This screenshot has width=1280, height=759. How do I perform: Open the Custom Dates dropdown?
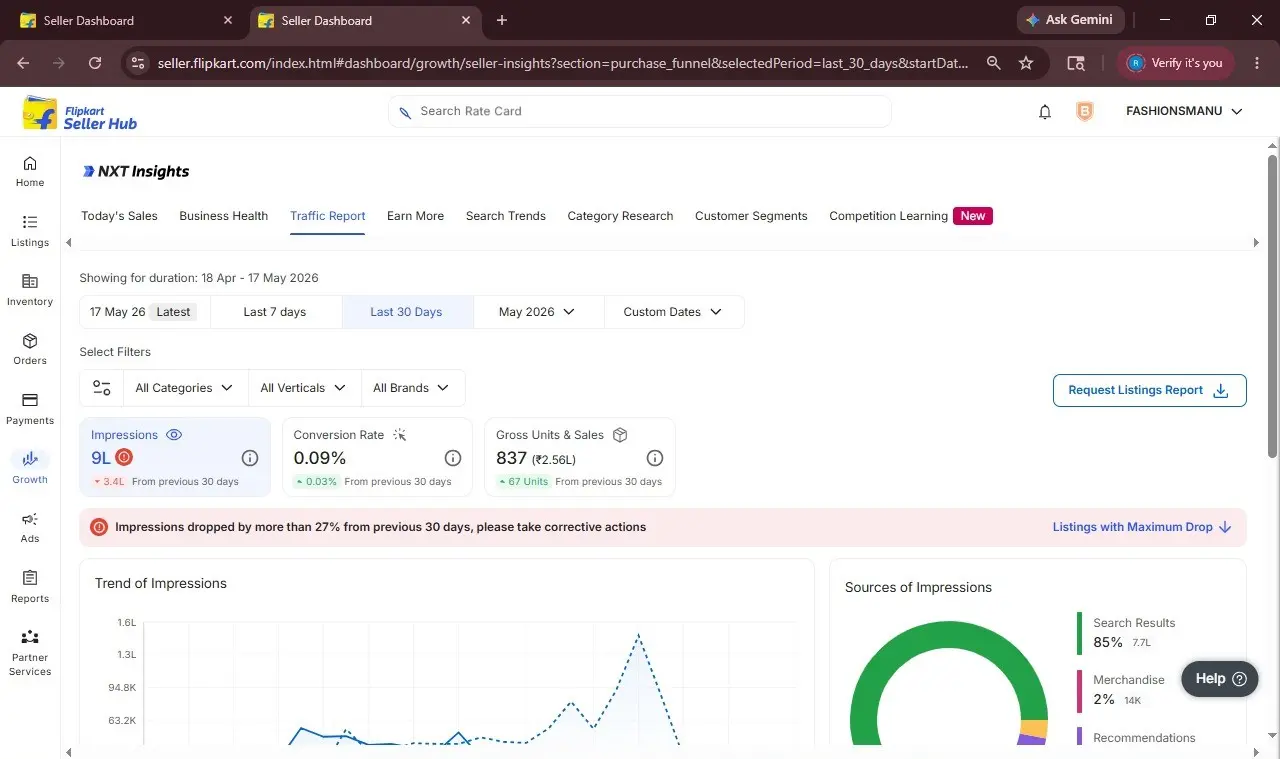click(673, 312)
